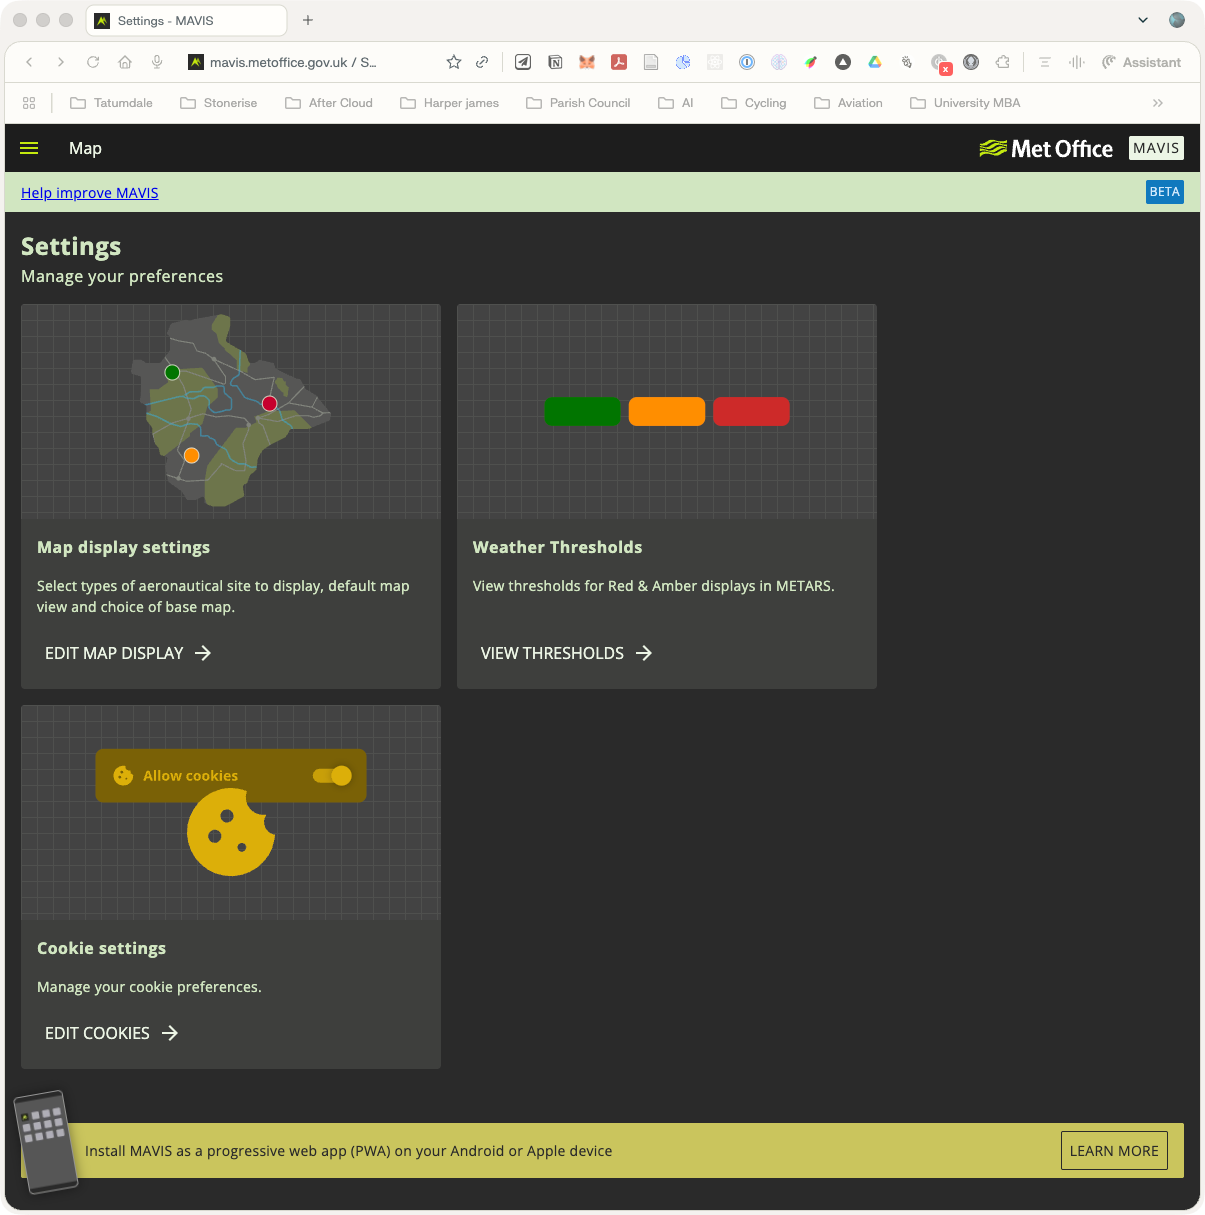Open the After Cloud bookmark folder
Viewport: 1205px width, 1215px height.
pos(328,103)
